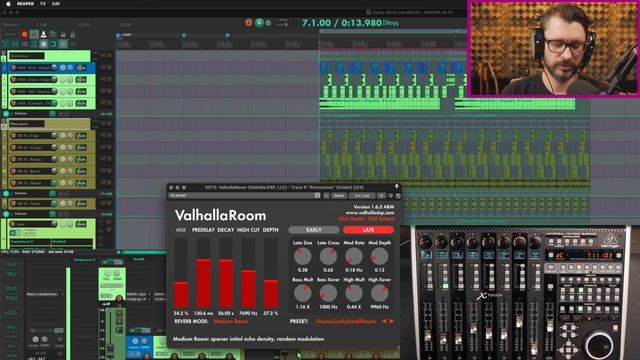Select the Drums bus folder track name

[27, 56]
